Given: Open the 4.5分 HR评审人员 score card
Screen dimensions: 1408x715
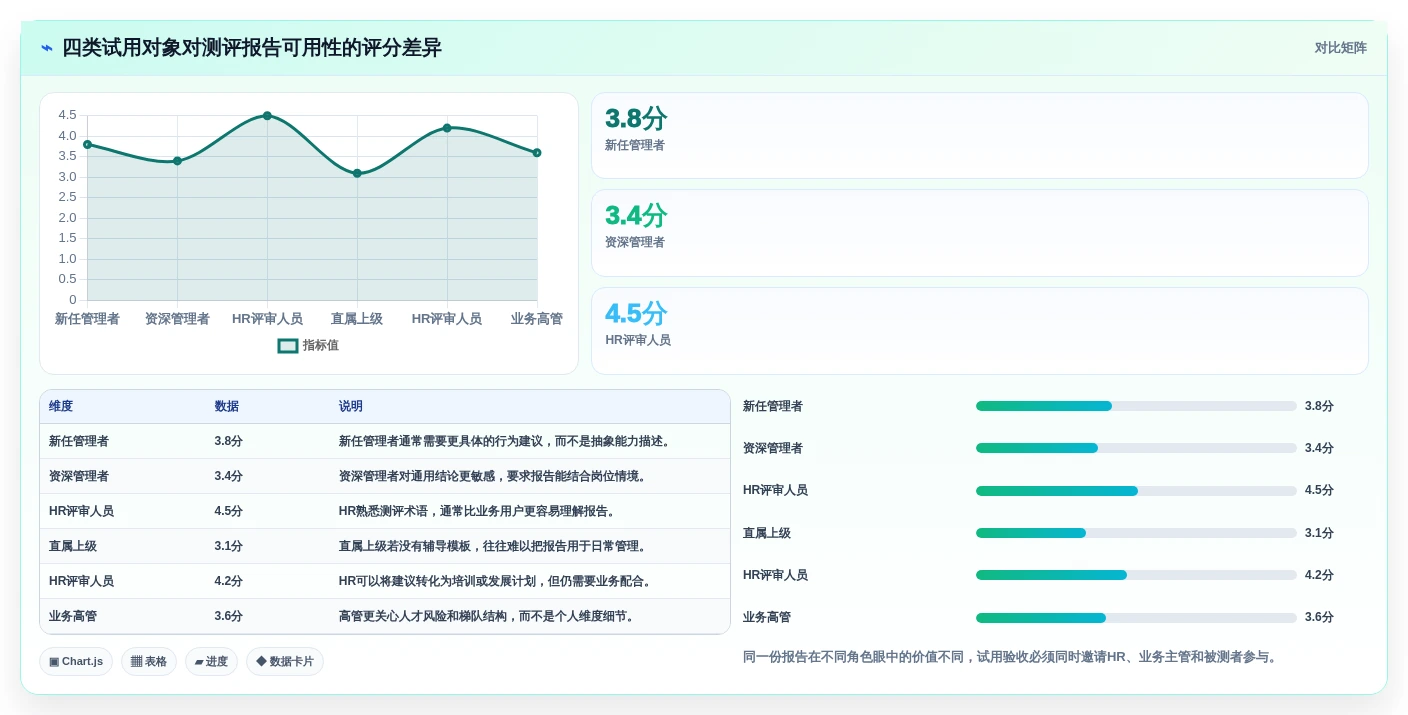Looking at the screenshot, I should (979, 331).
